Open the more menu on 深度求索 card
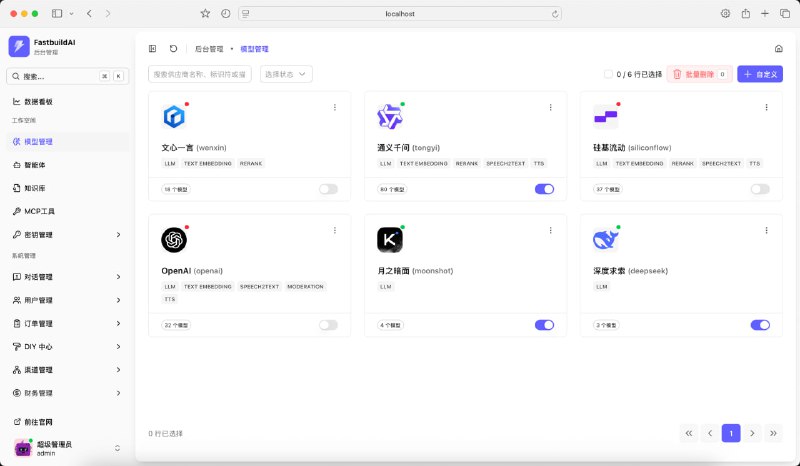 tap(766, 230)
